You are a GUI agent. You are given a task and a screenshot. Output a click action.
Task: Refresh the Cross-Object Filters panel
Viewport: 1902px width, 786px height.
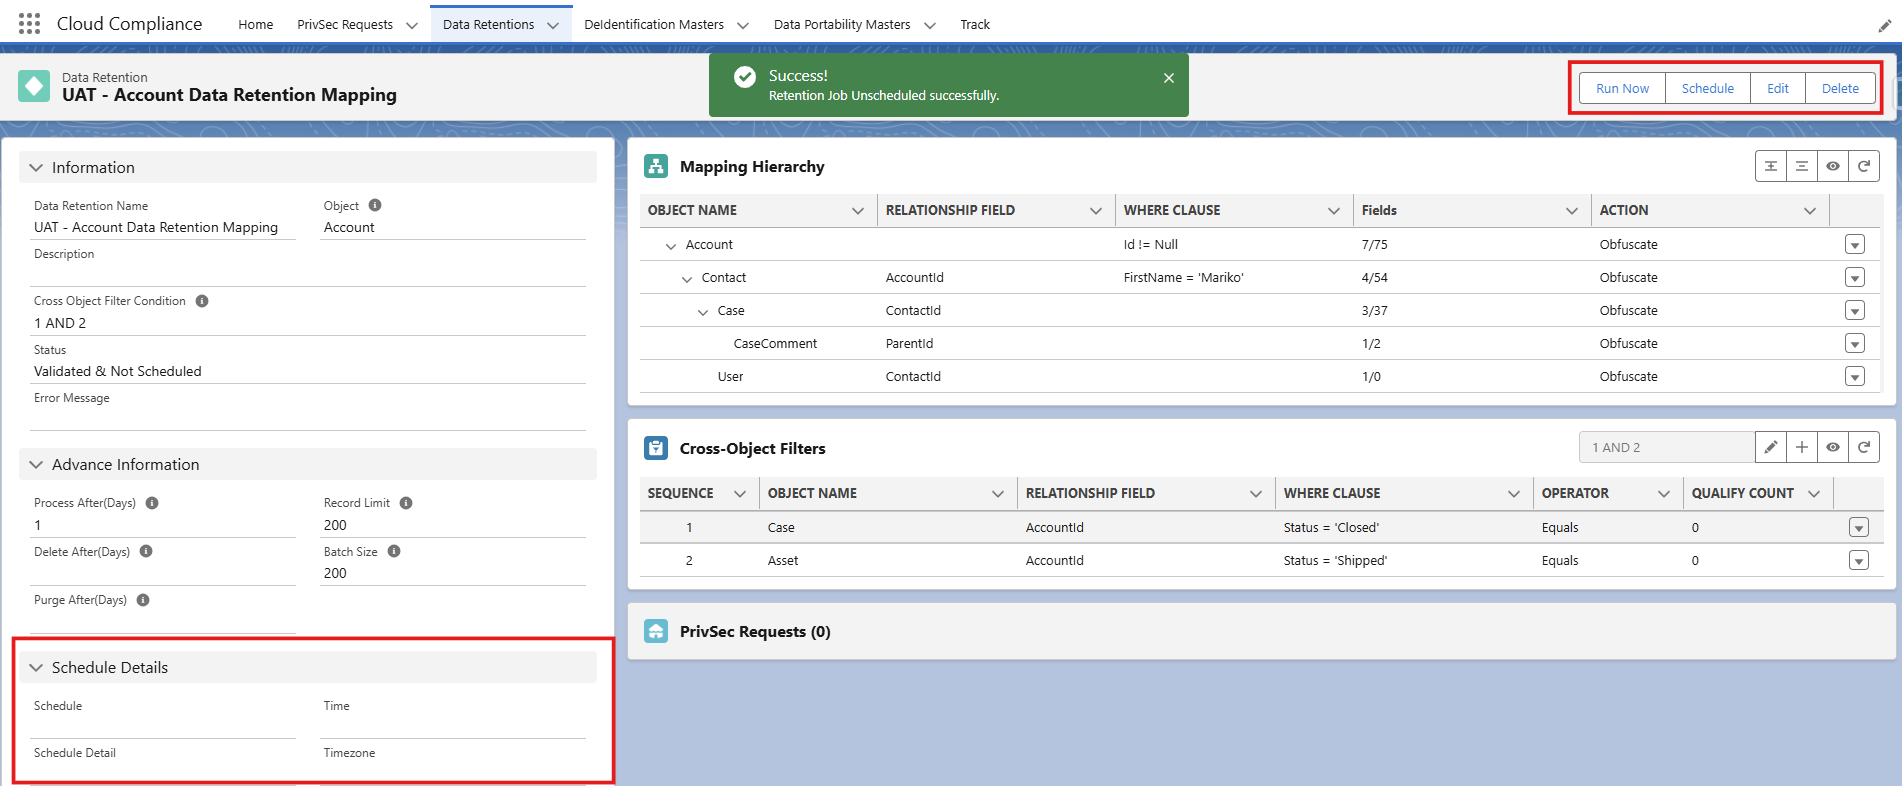(x=1864, y=447)
